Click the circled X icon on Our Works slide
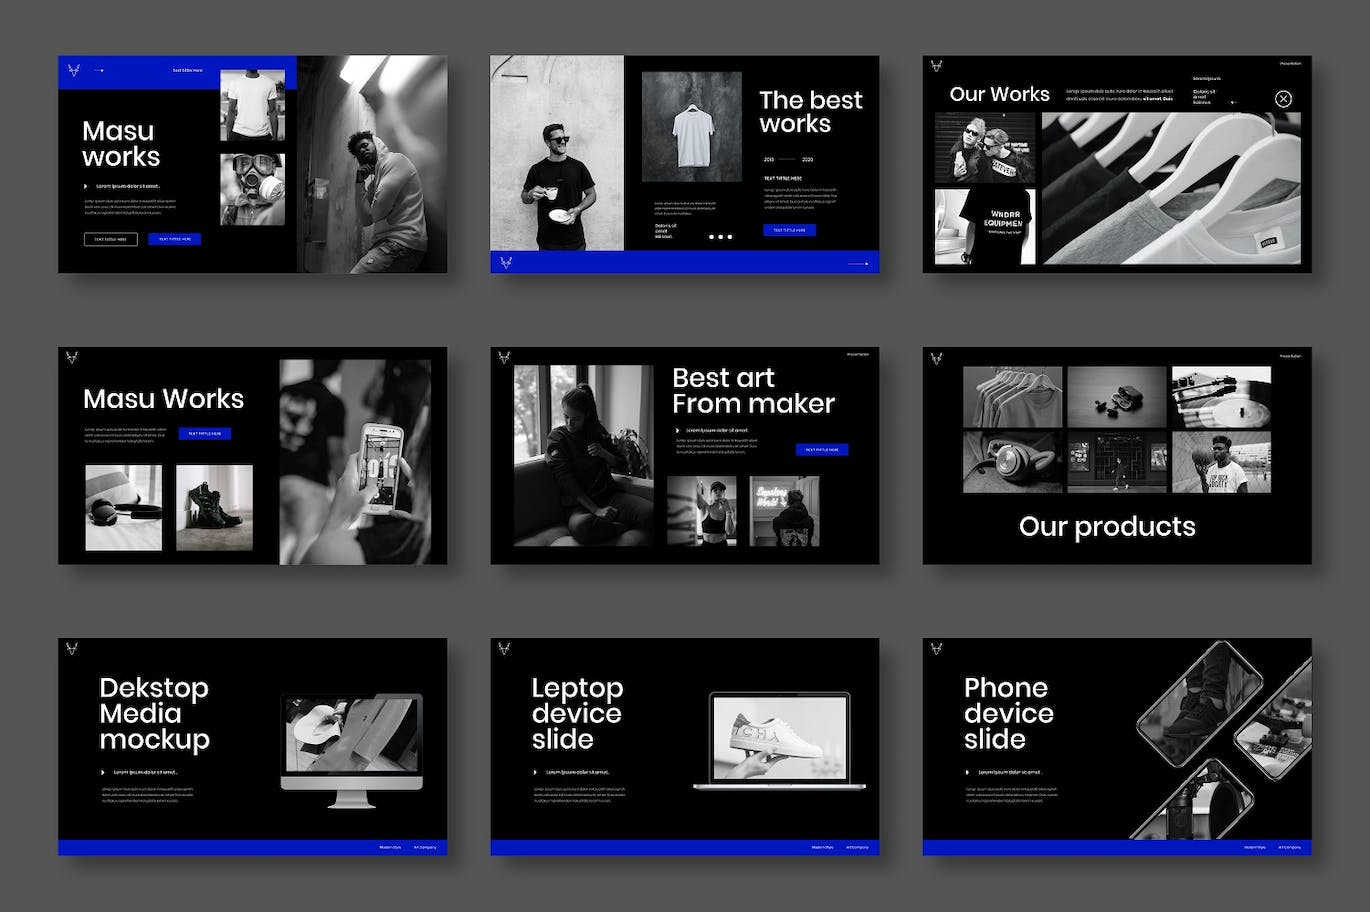The image size is (1370, 912). (1283, 98)
